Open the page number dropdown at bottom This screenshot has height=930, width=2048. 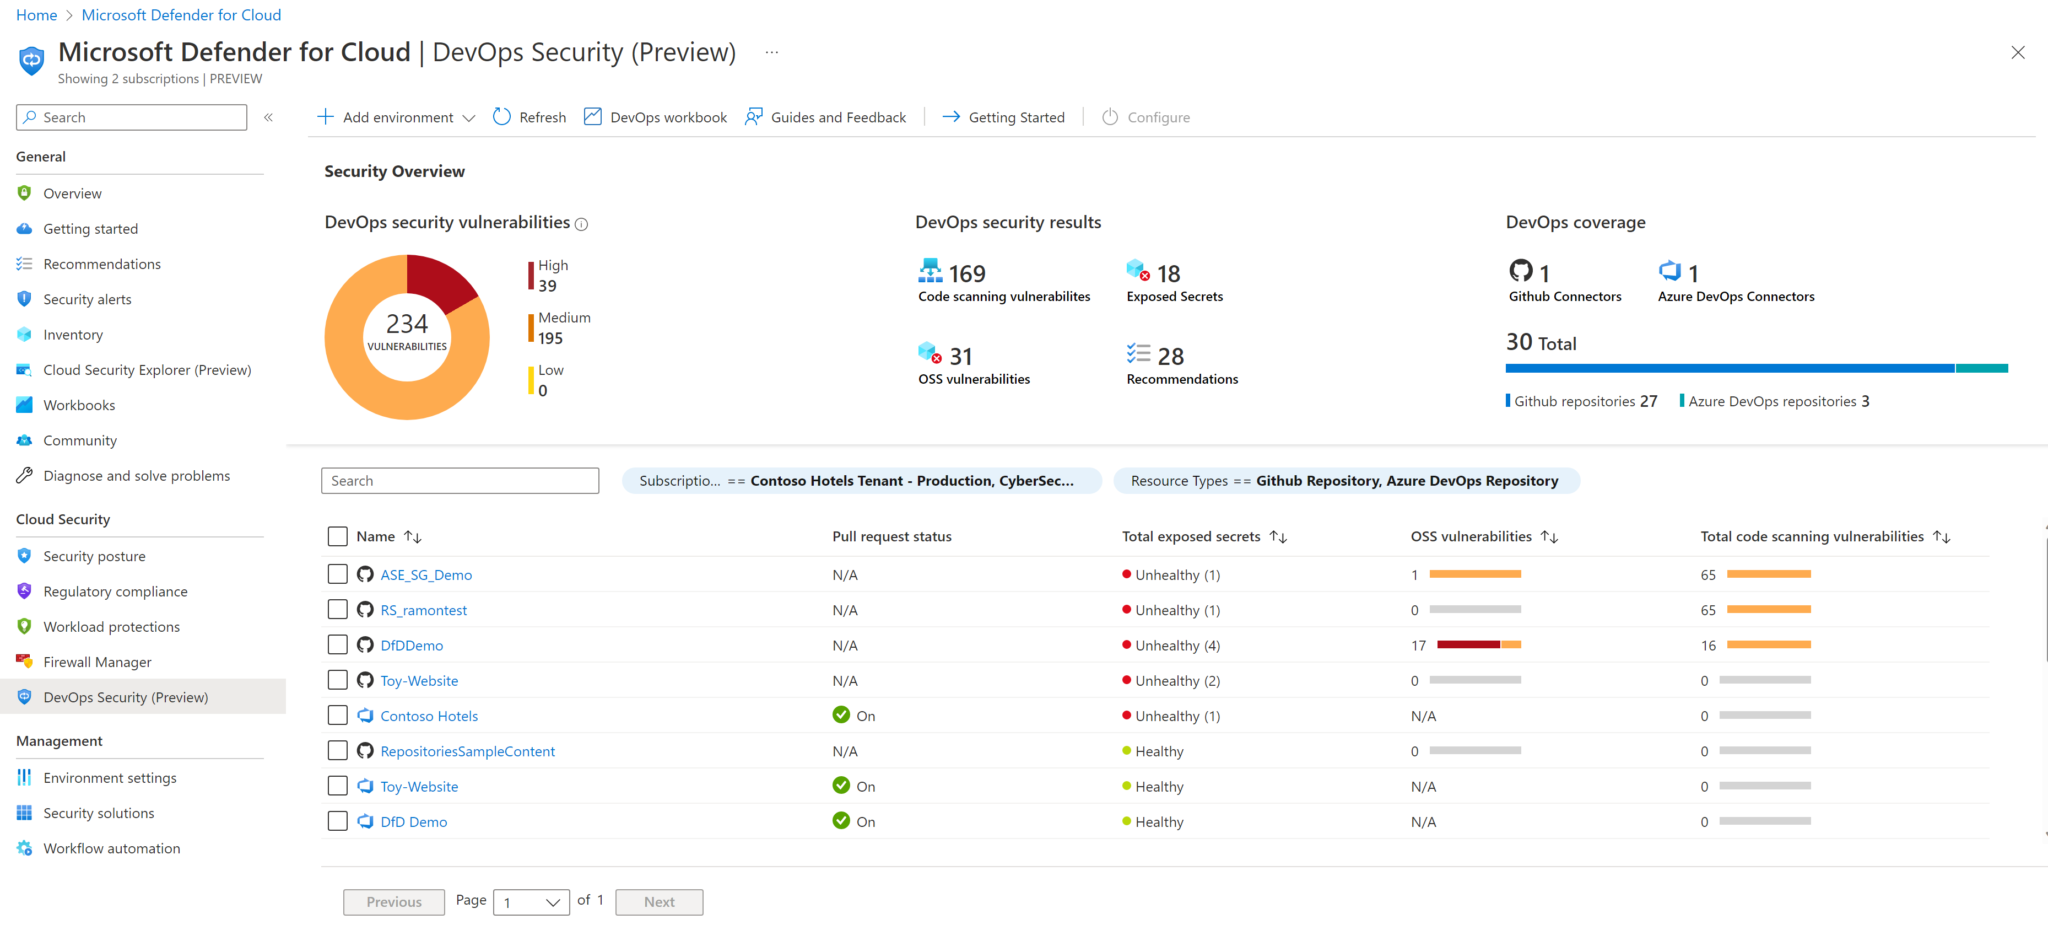pos(531,901)
